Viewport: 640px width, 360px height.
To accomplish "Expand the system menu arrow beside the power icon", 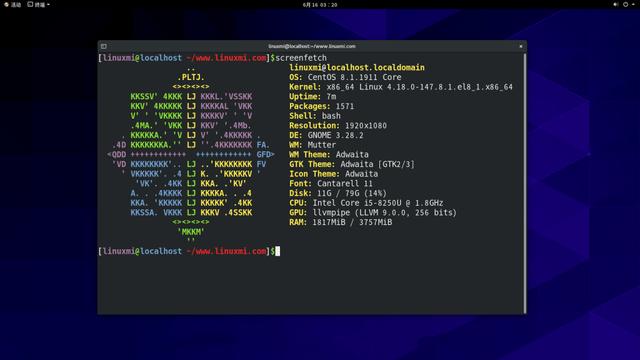I will coord(632,4).
